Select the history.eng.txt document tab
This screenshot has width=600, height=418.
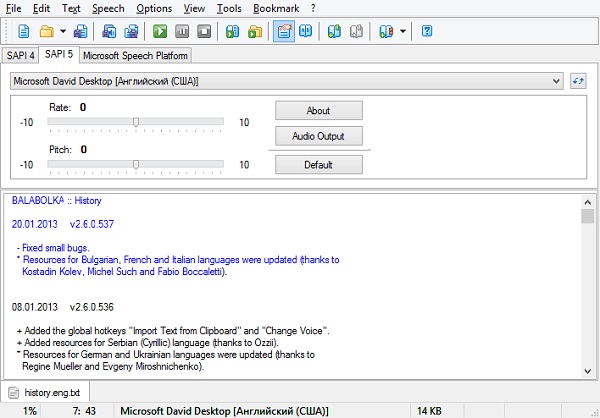click(x=45, y=393)
